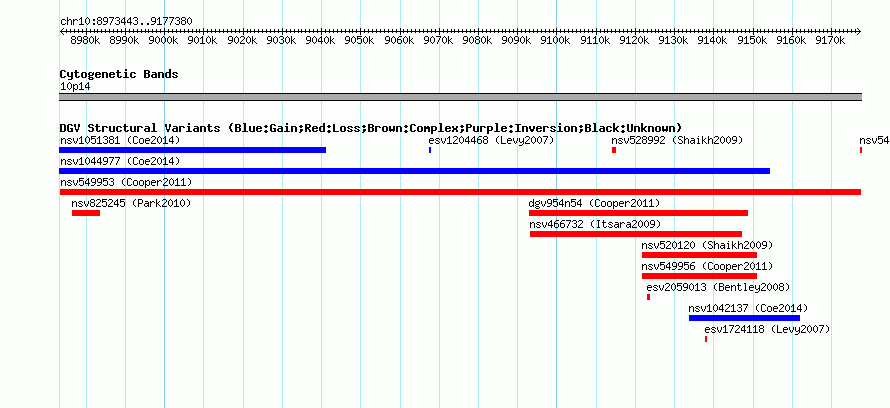Click the Cytogenetic Bands track title
The height and width of the screenshot is (408, 890).
click(119, 74)
